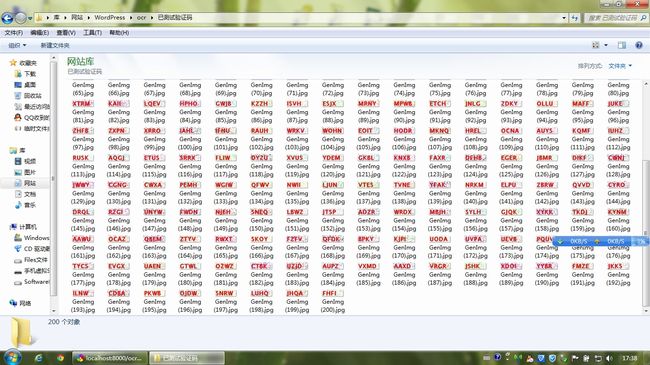Click 库 in the address breadcrumb
The image size is (650, 365).
pyautogui.click(x=56, y=17)
